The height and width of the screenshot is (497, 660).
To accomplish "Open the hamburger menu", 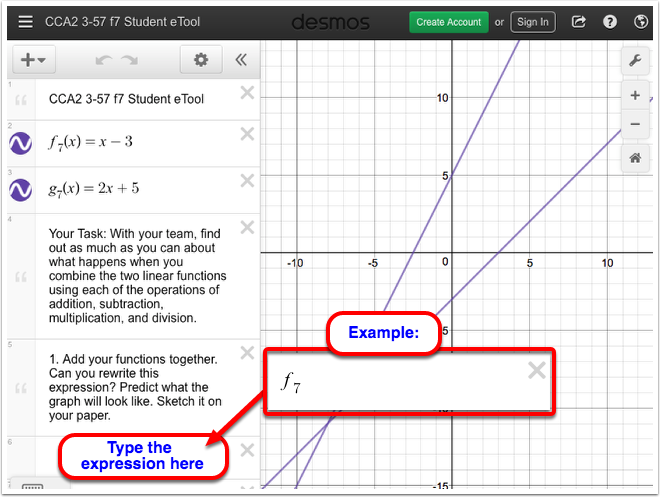I will (25, 22).
